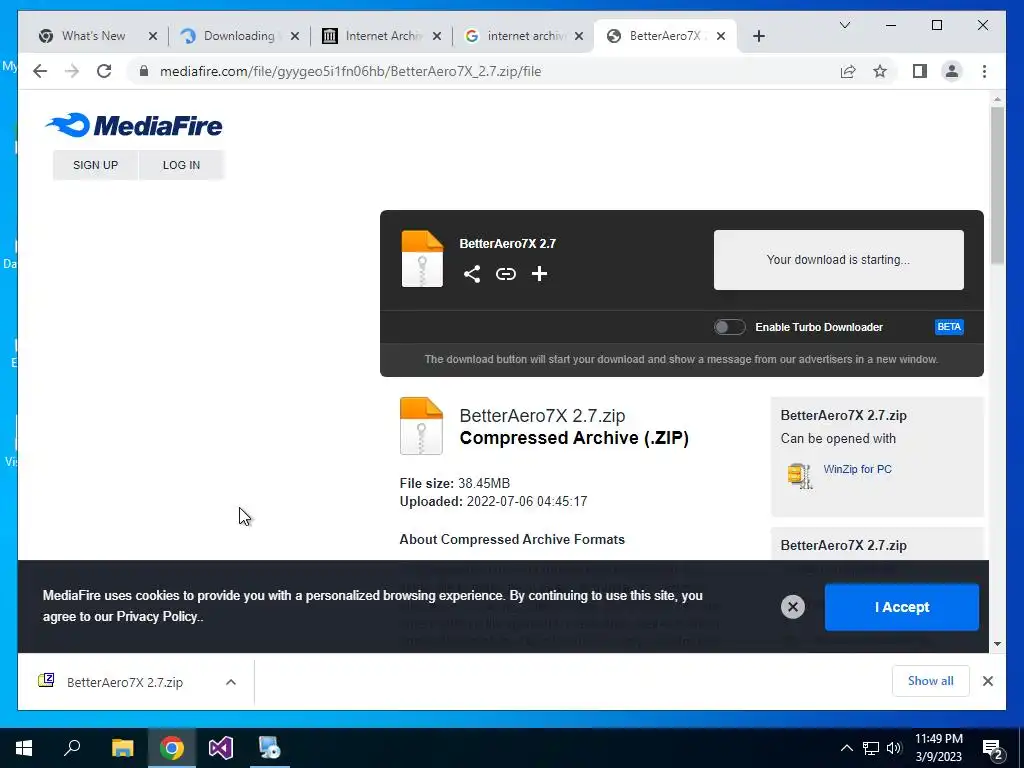Open the Chrome profile avatar

click(952, 71)
